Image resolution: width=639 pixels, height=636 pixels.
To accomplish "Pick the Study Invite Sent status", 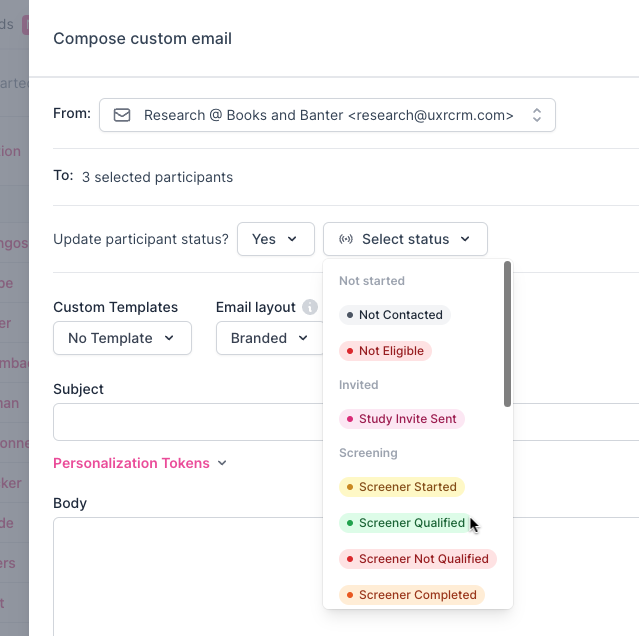I will (x=402, y=419).
